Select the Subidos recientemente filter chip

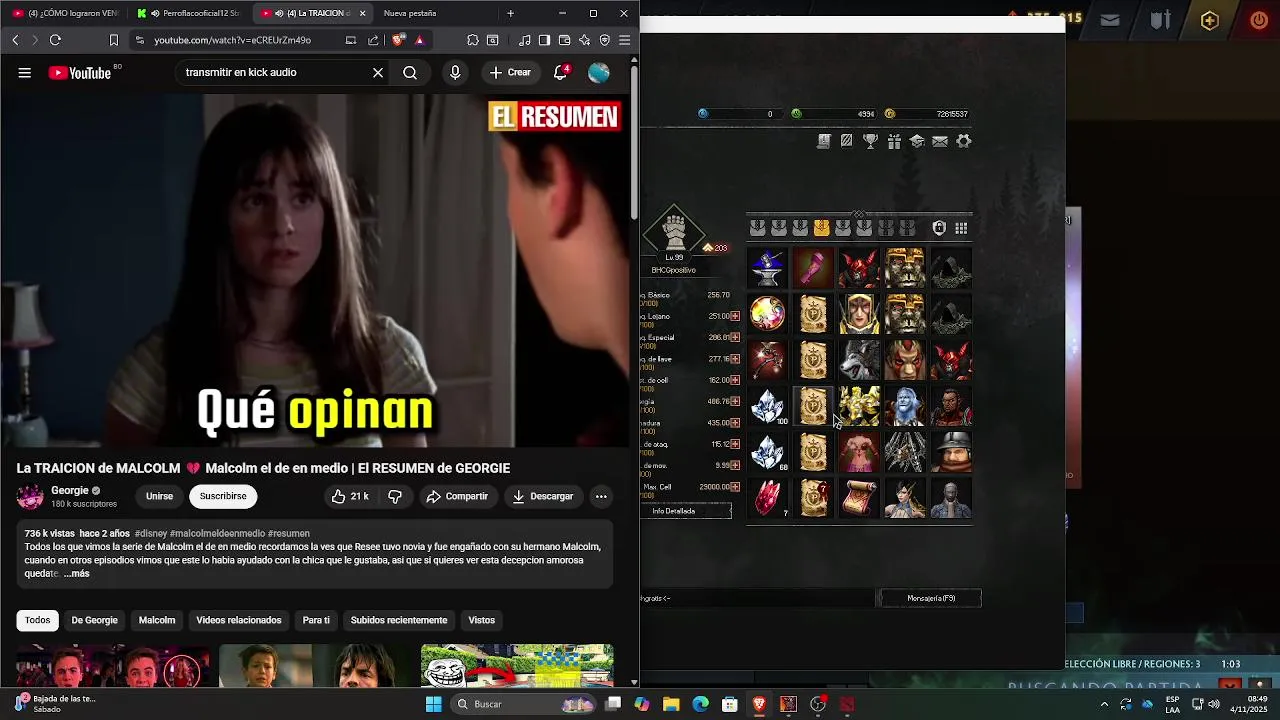[399, 620]
